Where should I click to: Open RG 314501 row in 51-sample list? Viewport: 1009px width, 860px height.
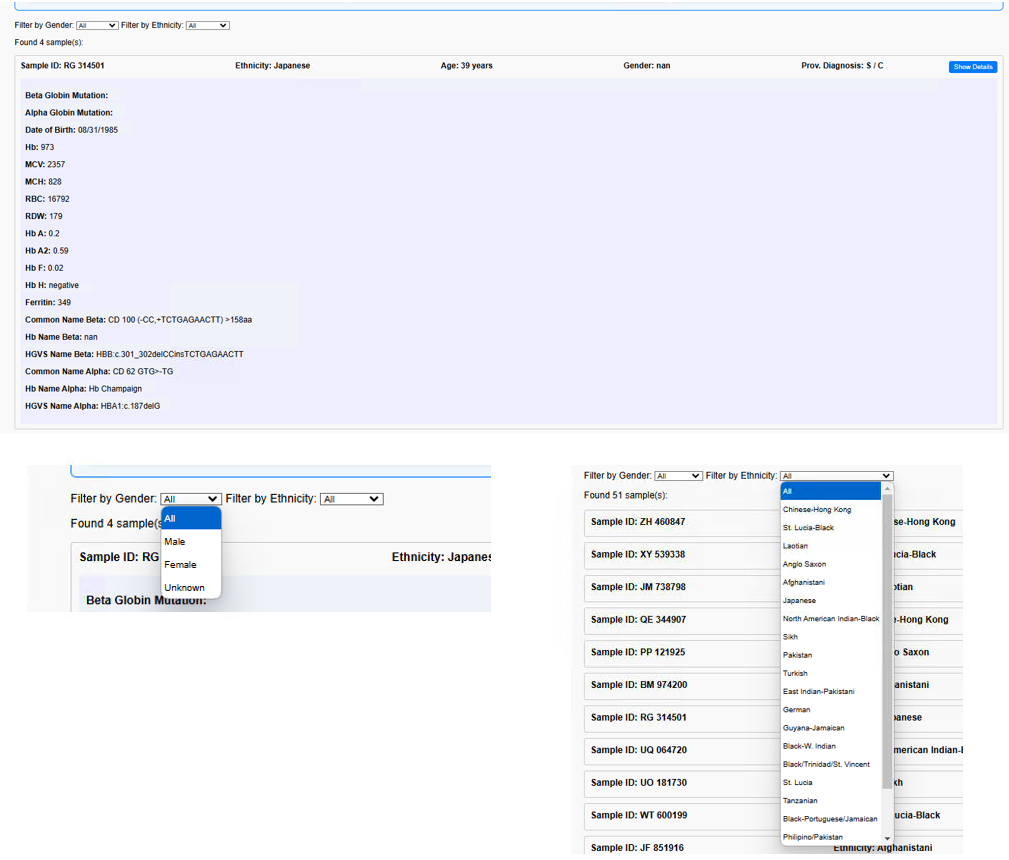coord(773,718)
